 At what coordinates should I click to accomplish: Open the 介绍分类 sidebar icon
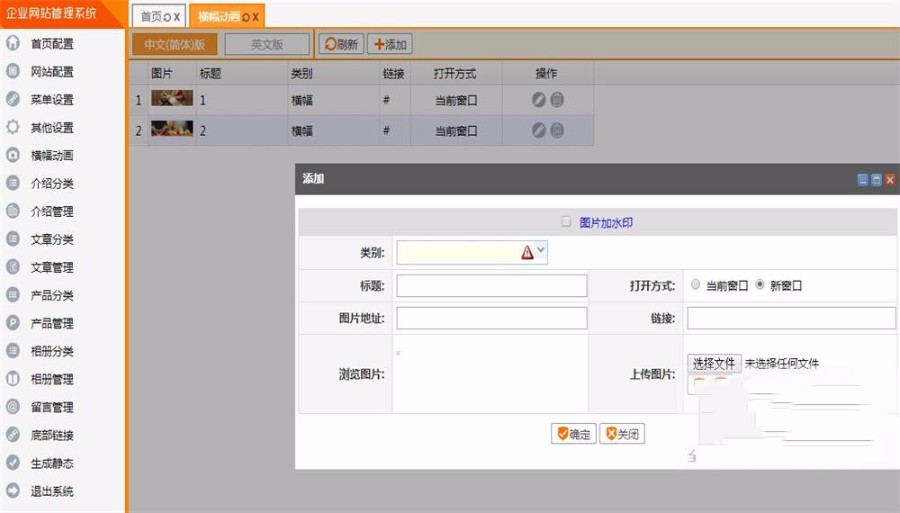tap(13, 183)
